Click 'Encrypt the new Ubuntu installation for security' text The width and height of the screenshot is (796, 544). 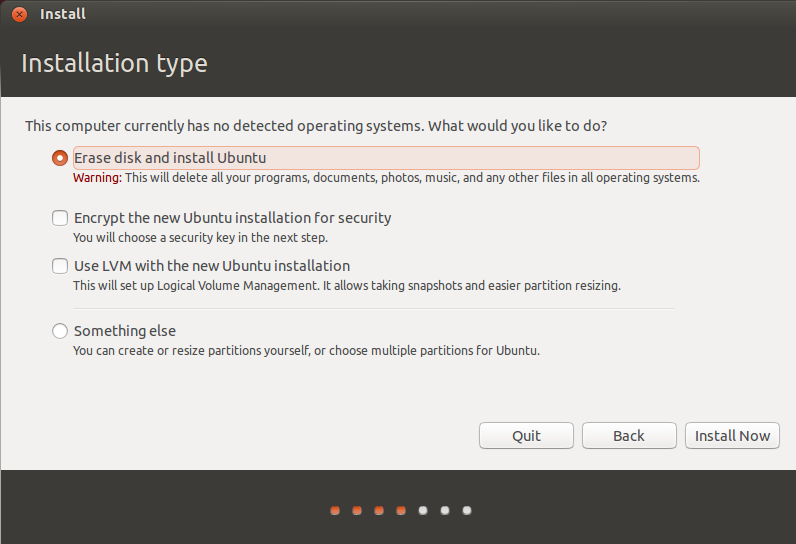(233, 218)
